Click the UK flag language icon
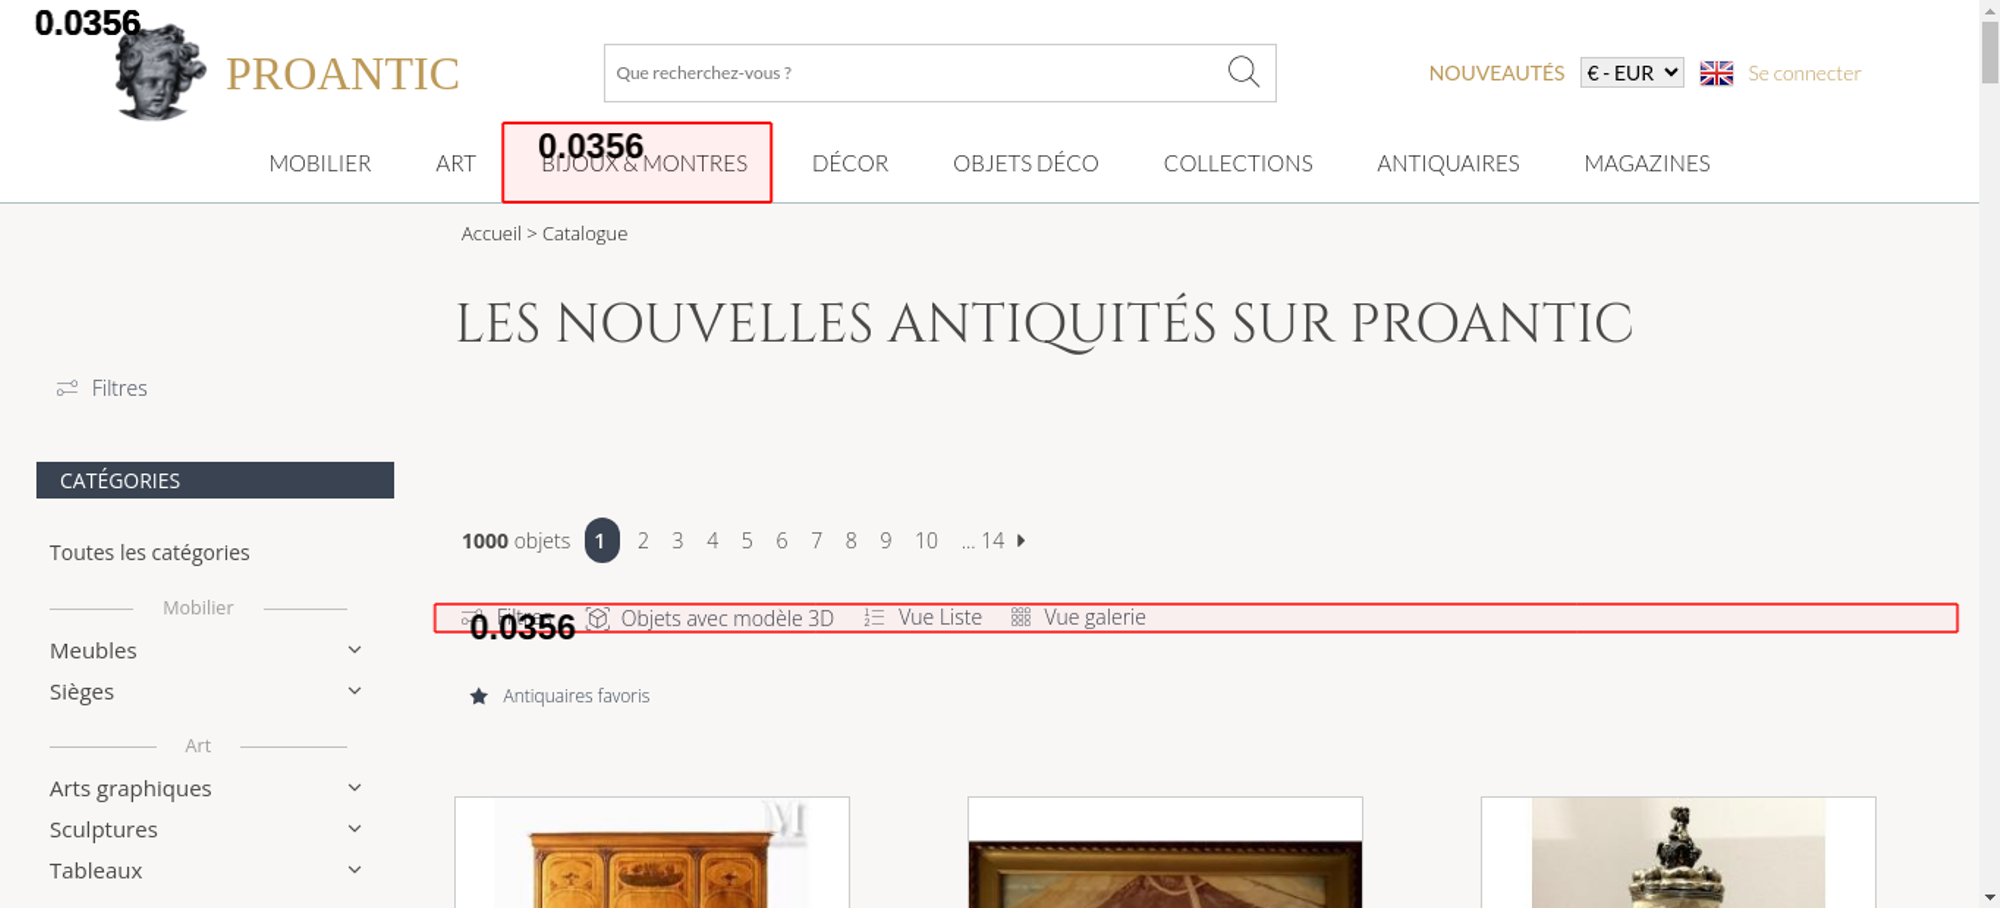 click(x=1716, y=73)
